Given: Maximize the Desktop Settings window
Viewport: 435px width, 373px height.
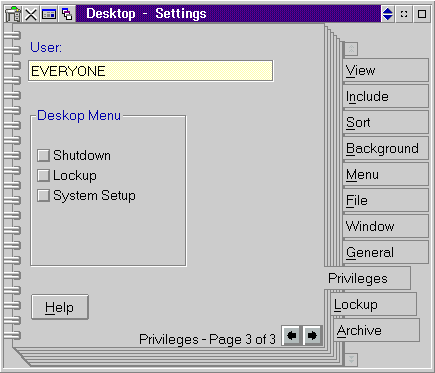Looking at the screenshot, I should 422,14.
